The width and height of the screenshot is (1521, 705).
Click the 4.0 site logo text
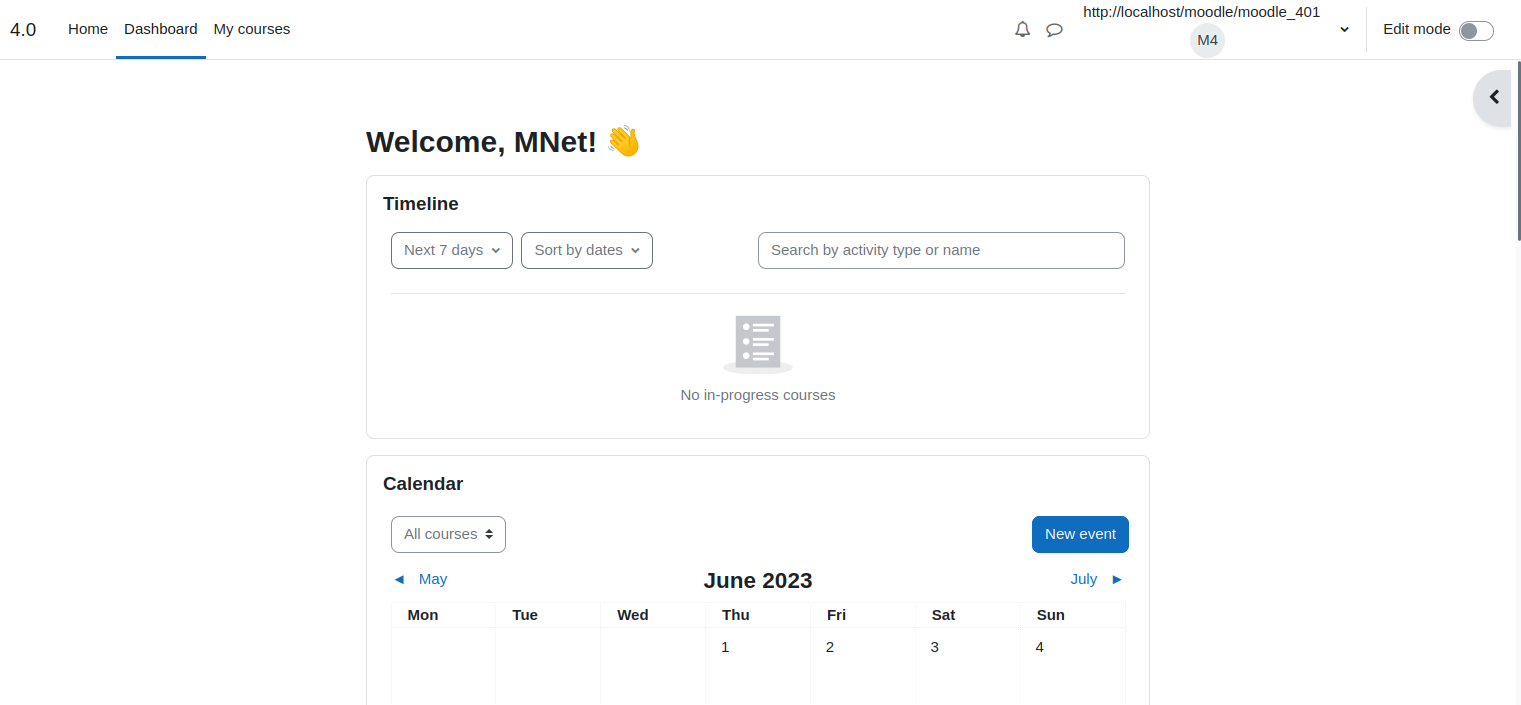pyautogui.click(x=23, y=29)
